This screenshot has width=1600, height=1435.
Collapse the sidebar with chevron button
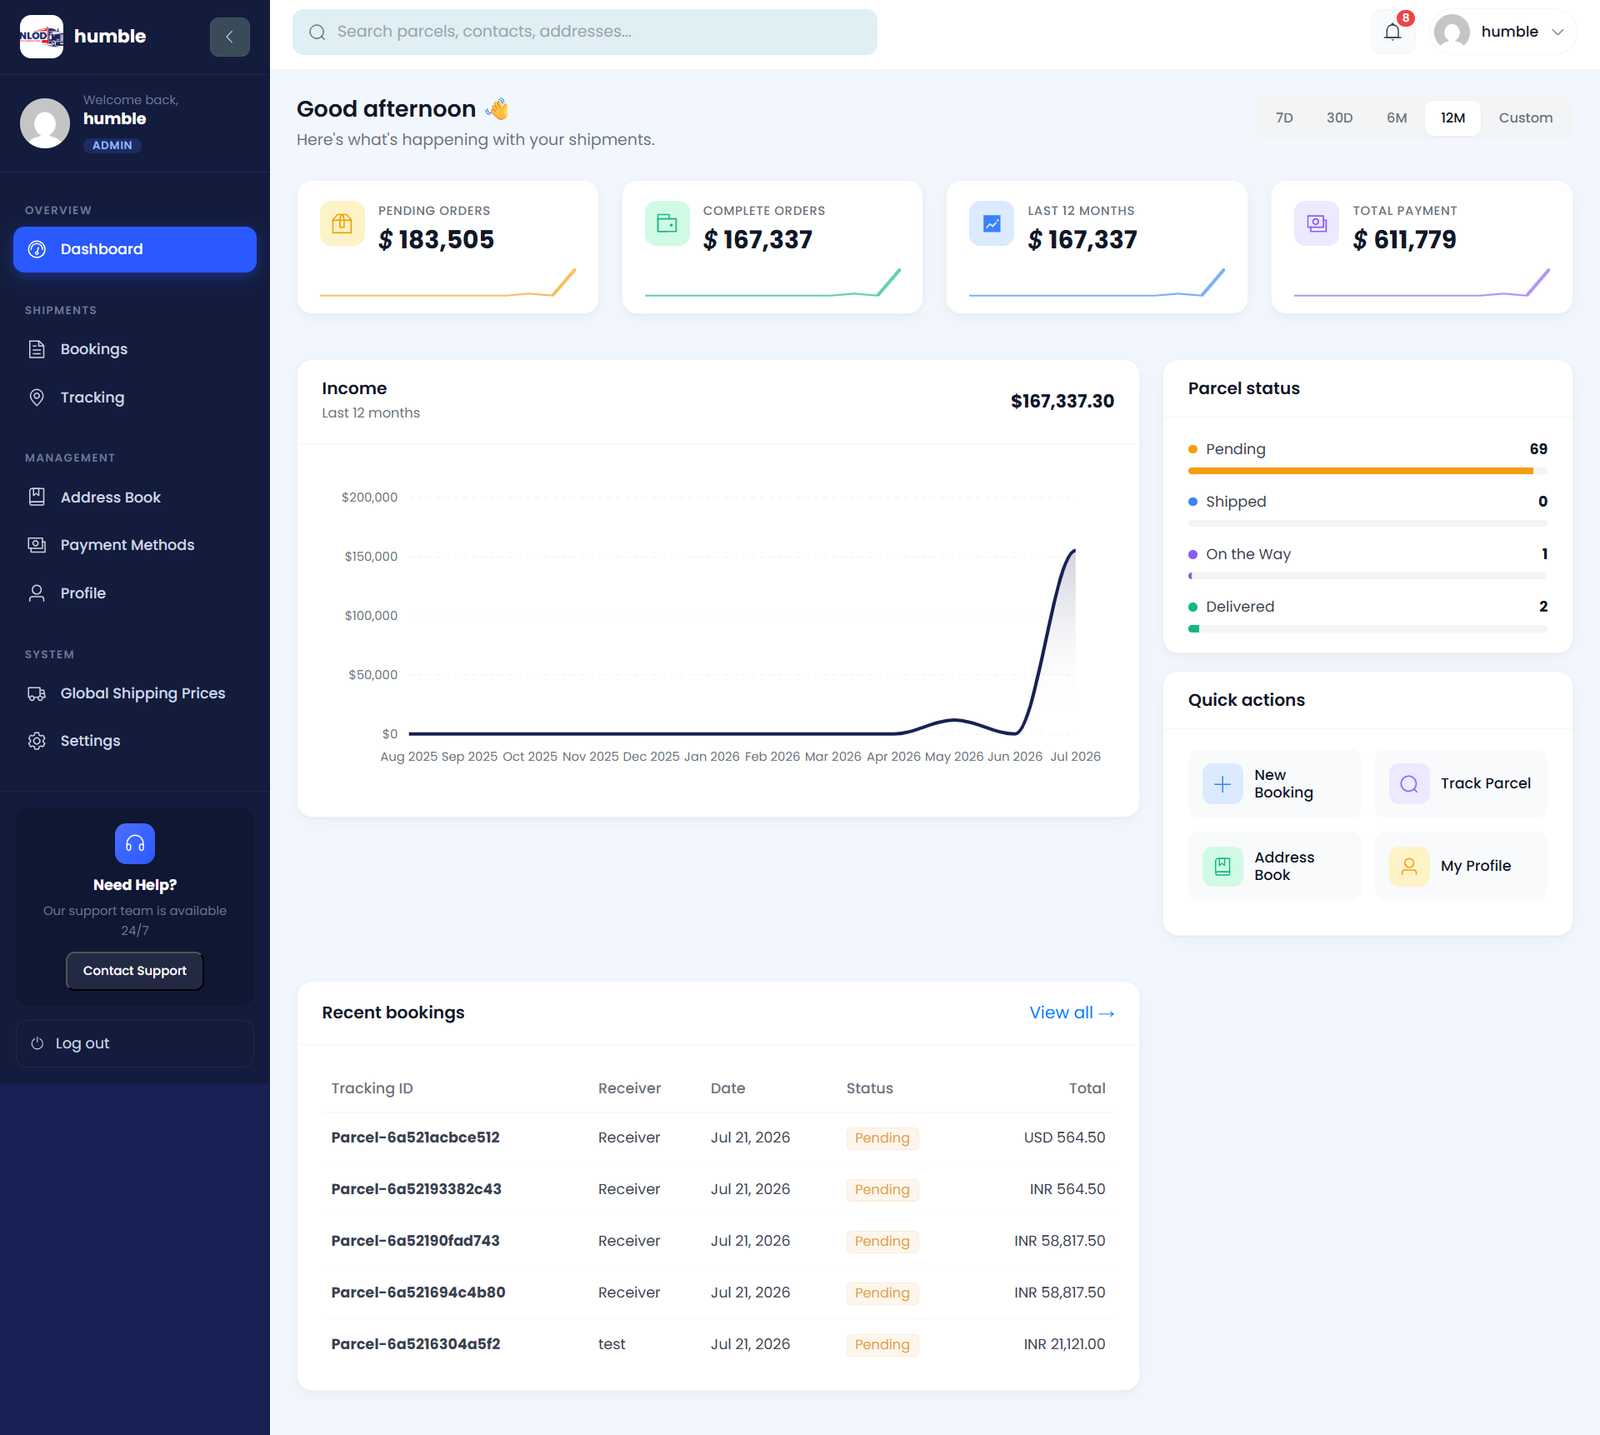point(229,37)
